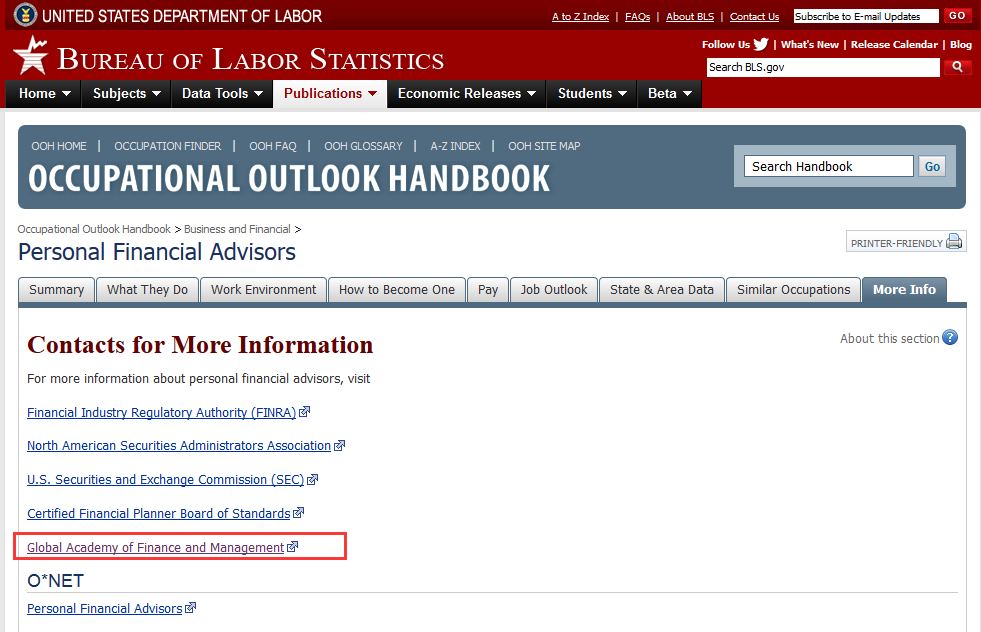Image resolution: width=981 pixels, height=632 pixels.
Task: Open the How to Become One tab
Action: pyautogui.click(x=397, y=290)
